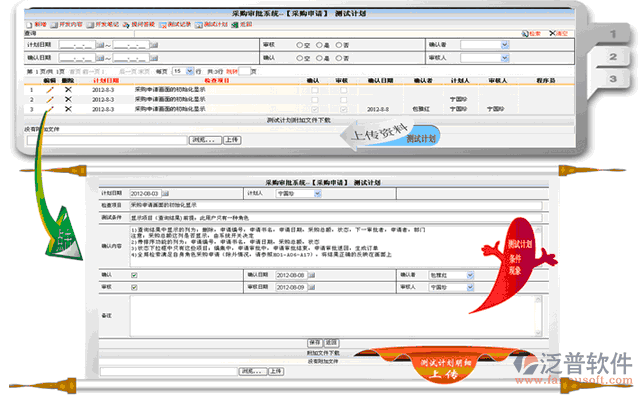The height and width of the screenshot is (396, 643).
Task: Click the 新增 (new) toolbar icon
Action: 30,25
